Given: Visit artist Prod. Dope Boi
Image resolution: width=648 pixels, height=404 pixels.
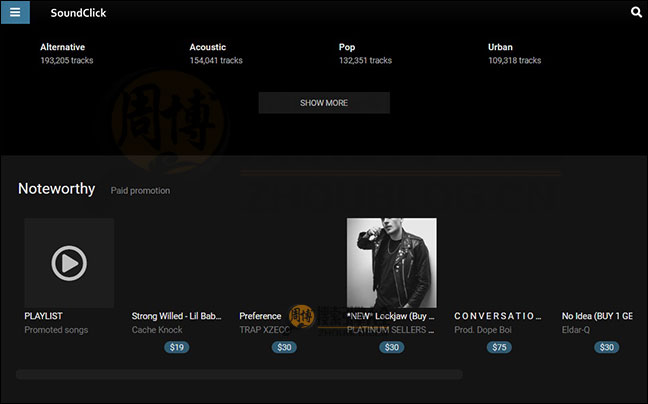Looking at the screenshot, I should [x=483, y=330].
